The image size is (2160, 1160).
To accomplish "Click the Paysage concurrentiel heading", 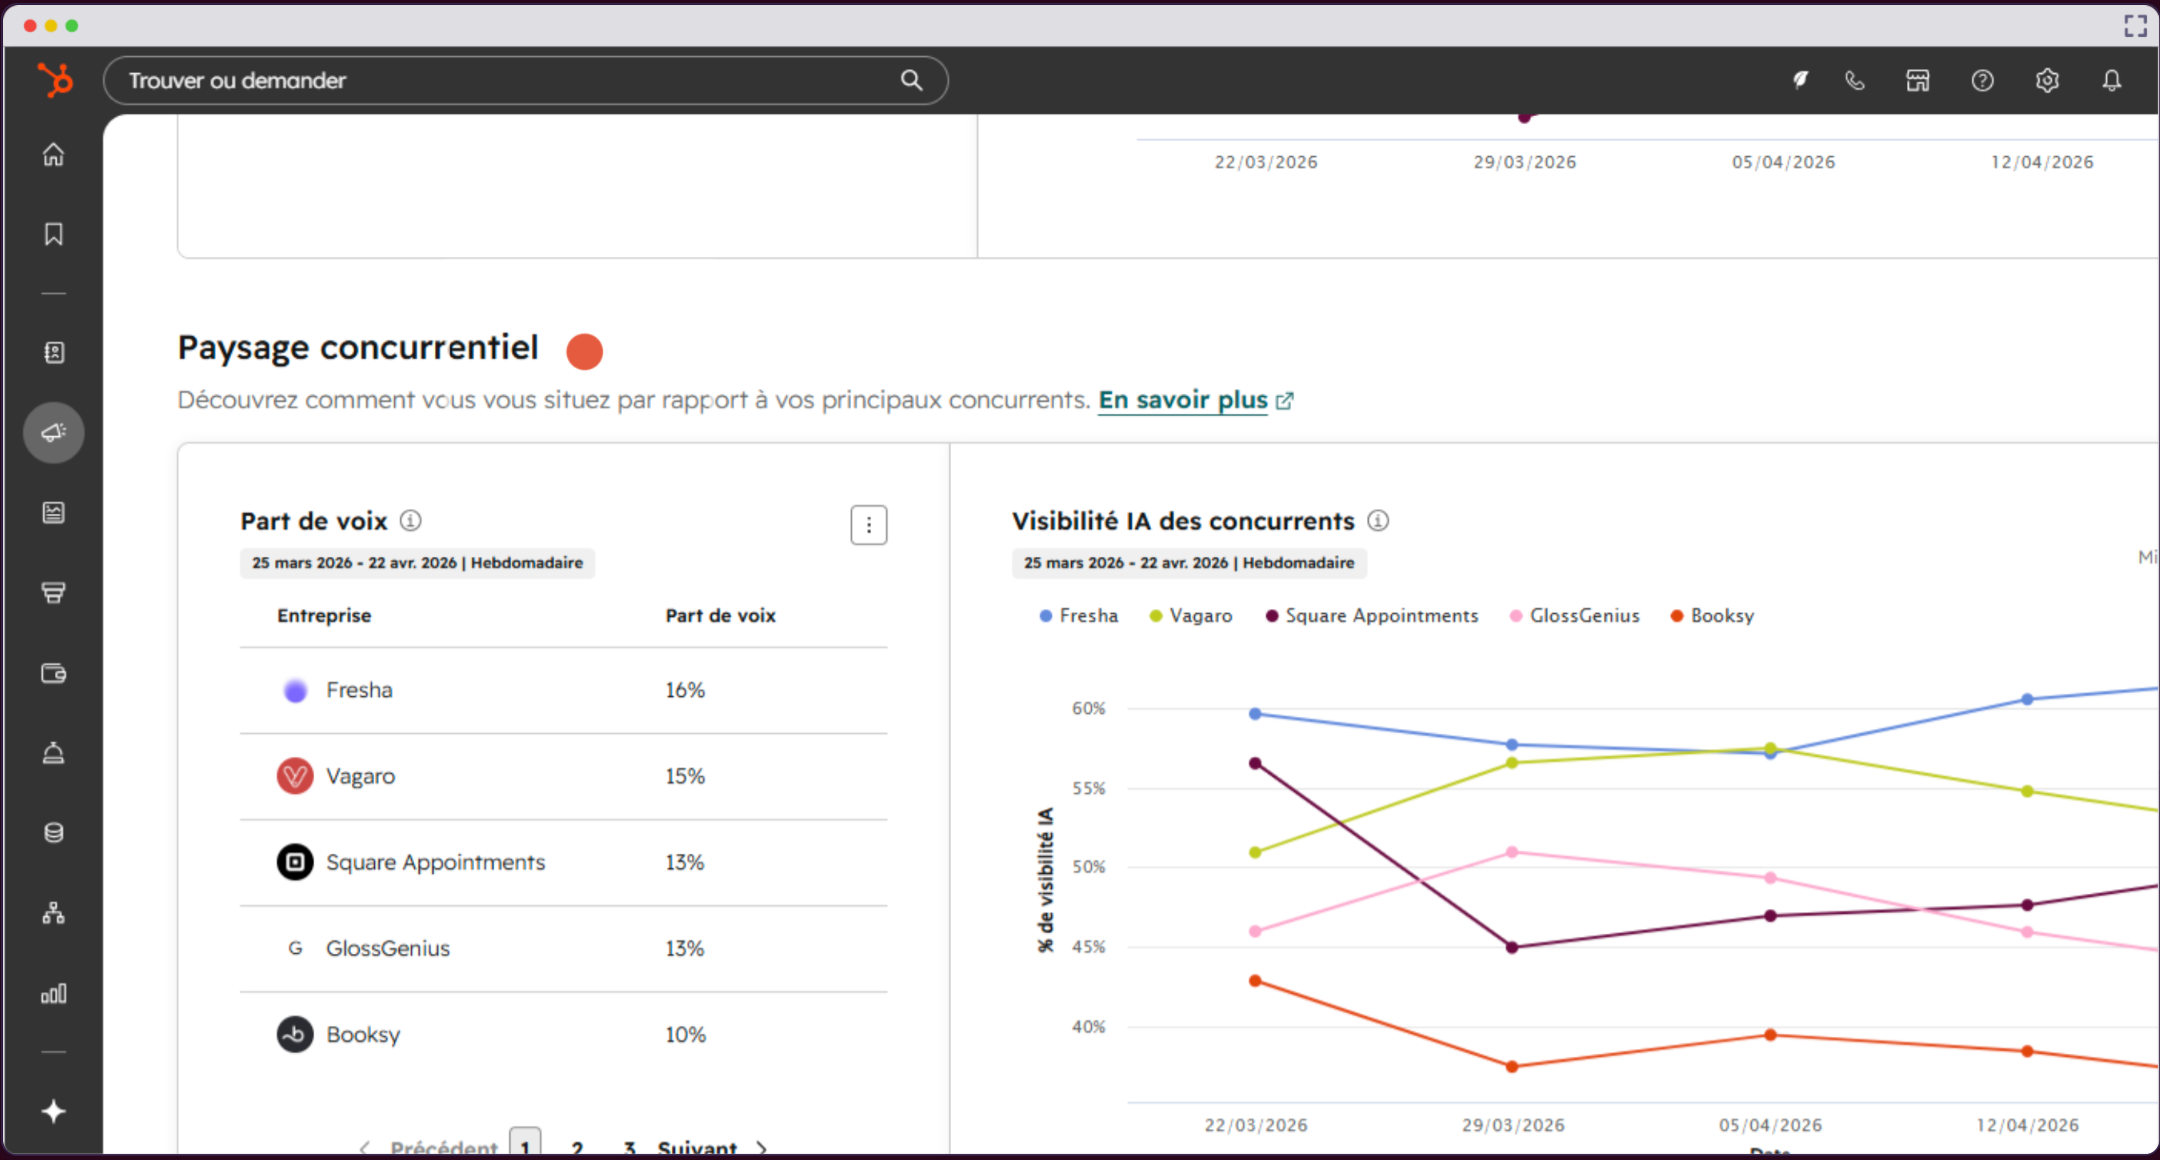I will point(358,348).
